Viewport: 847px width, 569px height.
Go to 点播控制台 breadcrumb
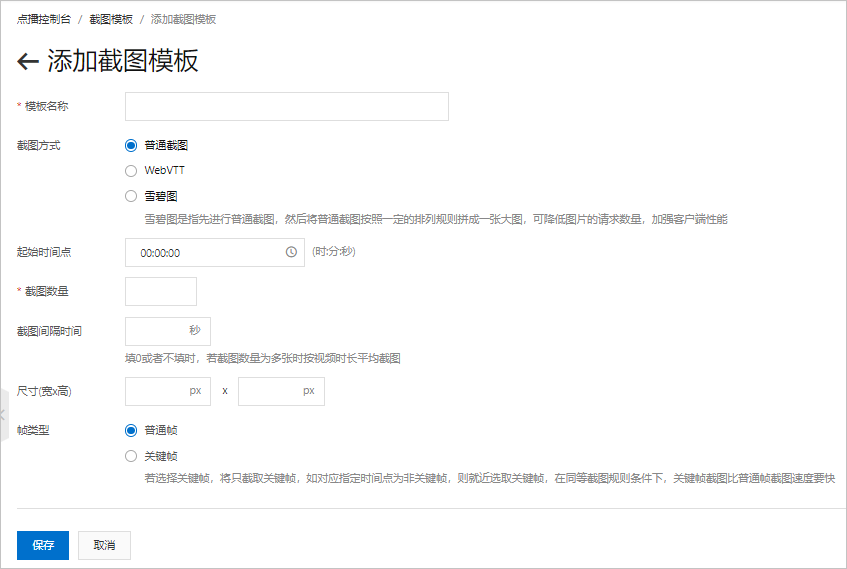click(x=44, y=19)
